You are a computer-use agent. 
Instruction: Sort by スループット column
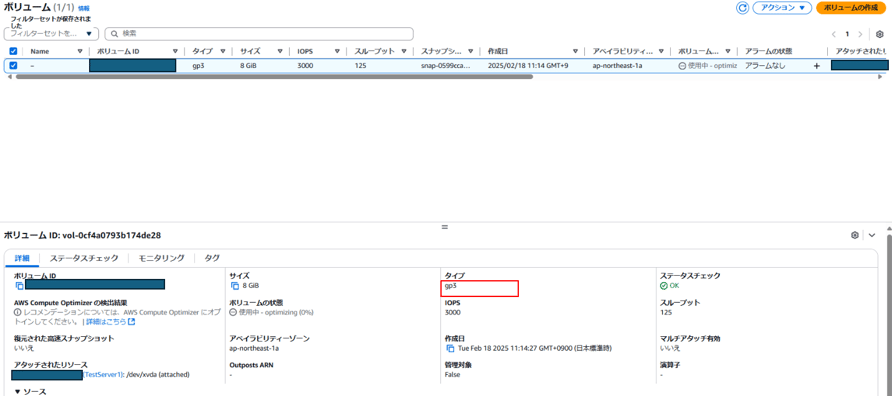pos(404,51)
